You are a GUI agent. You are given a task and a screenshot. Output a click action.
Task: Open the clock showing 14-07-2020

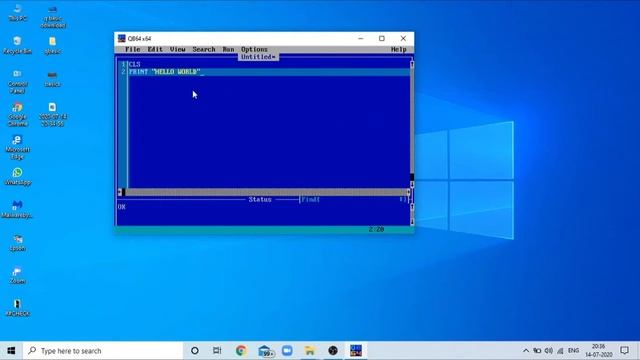point(599,351)
